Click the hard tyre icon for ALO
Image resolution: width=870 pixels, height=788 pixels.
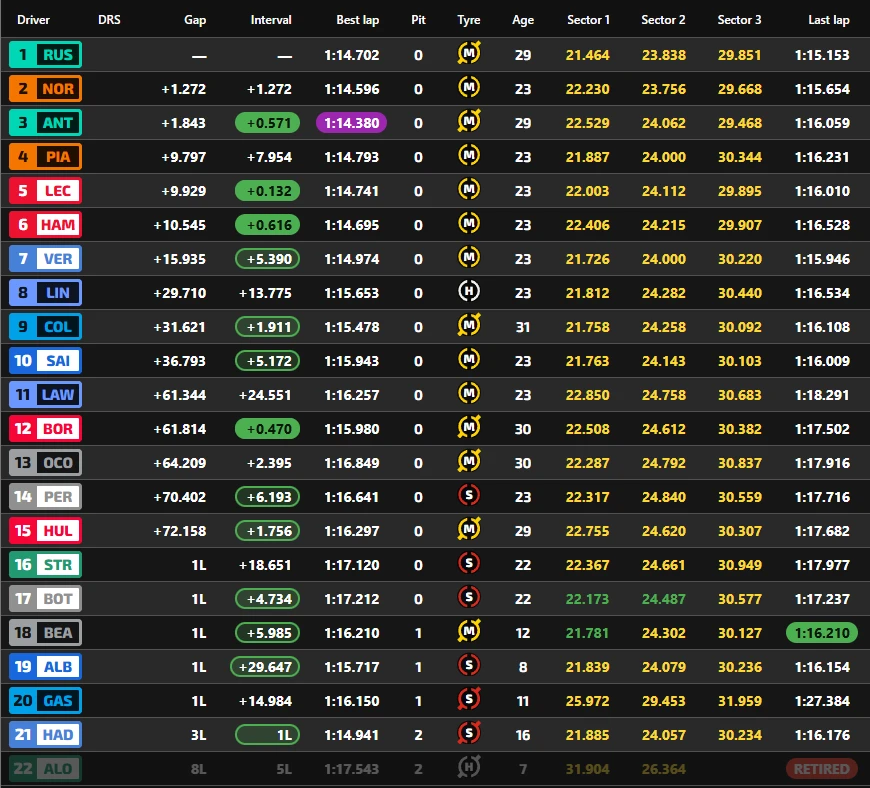pyautogui.click(x=469, y=767)
